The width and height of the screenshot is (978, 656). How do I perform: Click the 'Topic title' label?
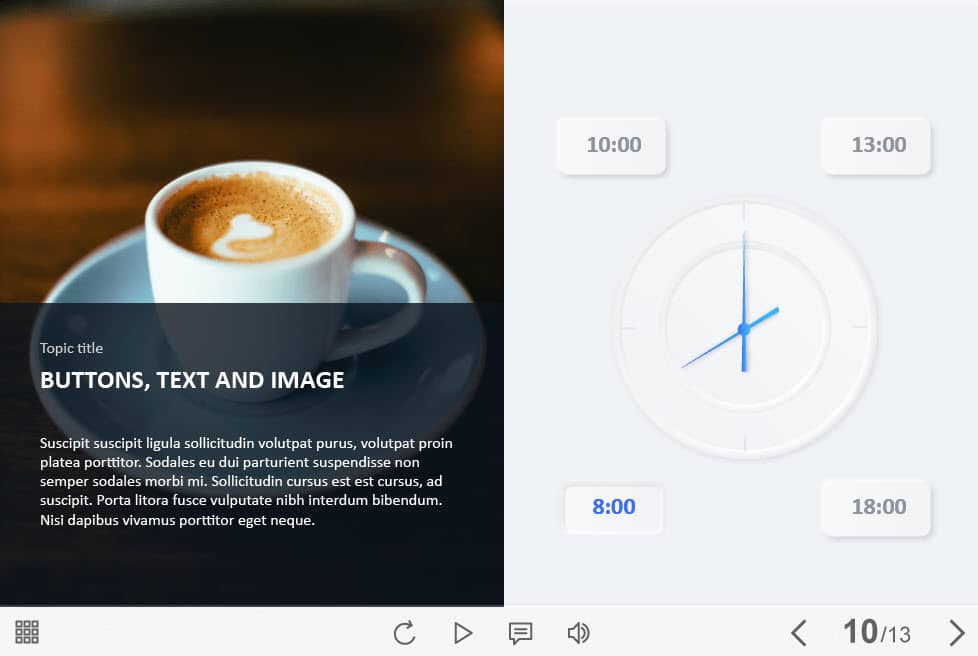click(x=71, y=348)
